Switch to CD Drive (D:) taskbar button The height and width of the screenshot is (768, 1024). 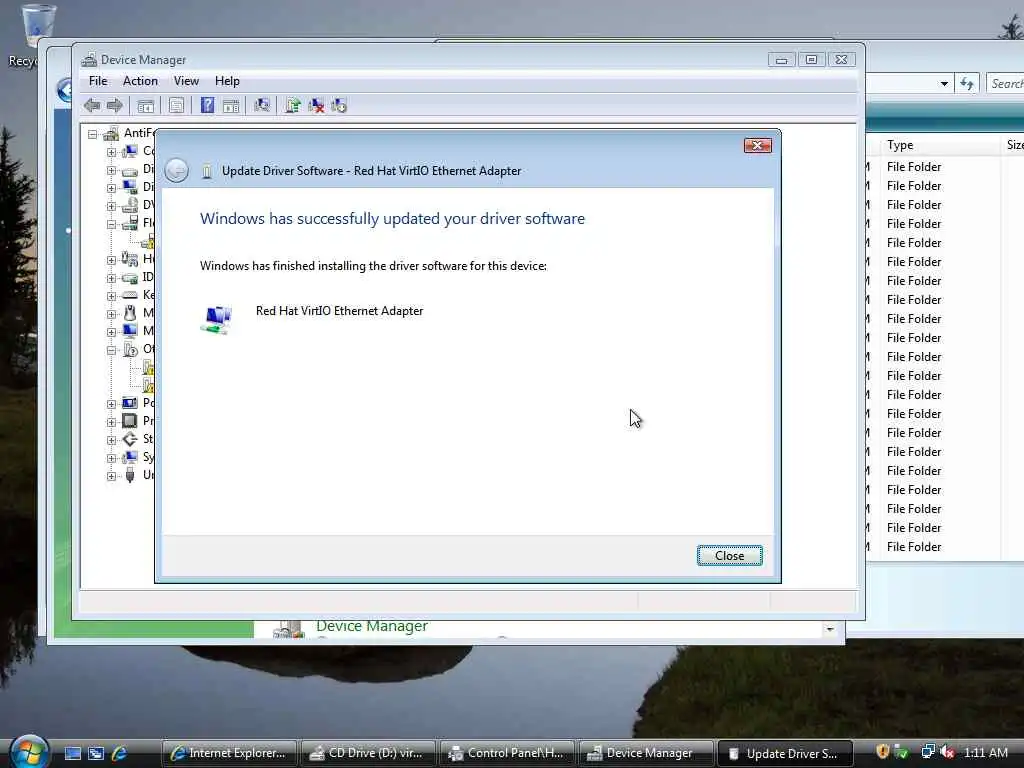tap(368, 753)
